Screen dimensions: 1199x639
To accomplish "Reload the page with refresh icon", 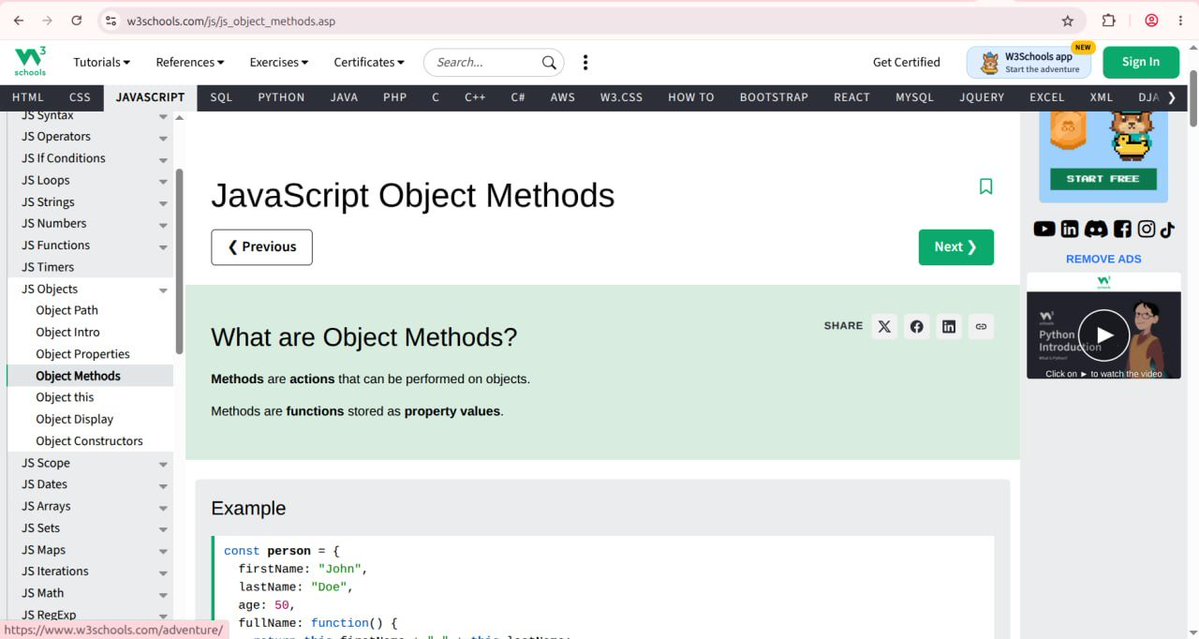I will coord(76,21).
